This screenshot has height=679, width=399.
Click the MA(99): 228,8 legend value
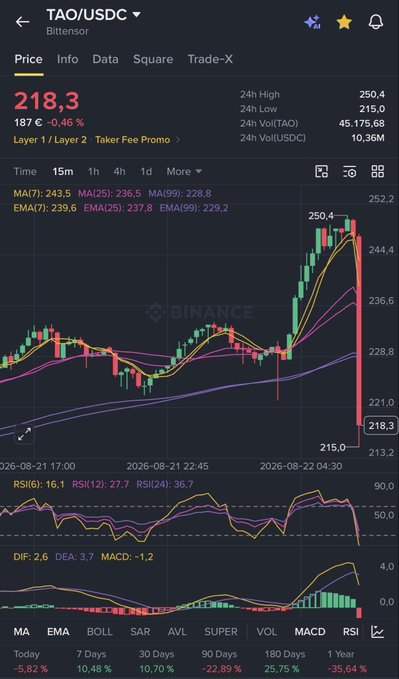pos(180,194)
